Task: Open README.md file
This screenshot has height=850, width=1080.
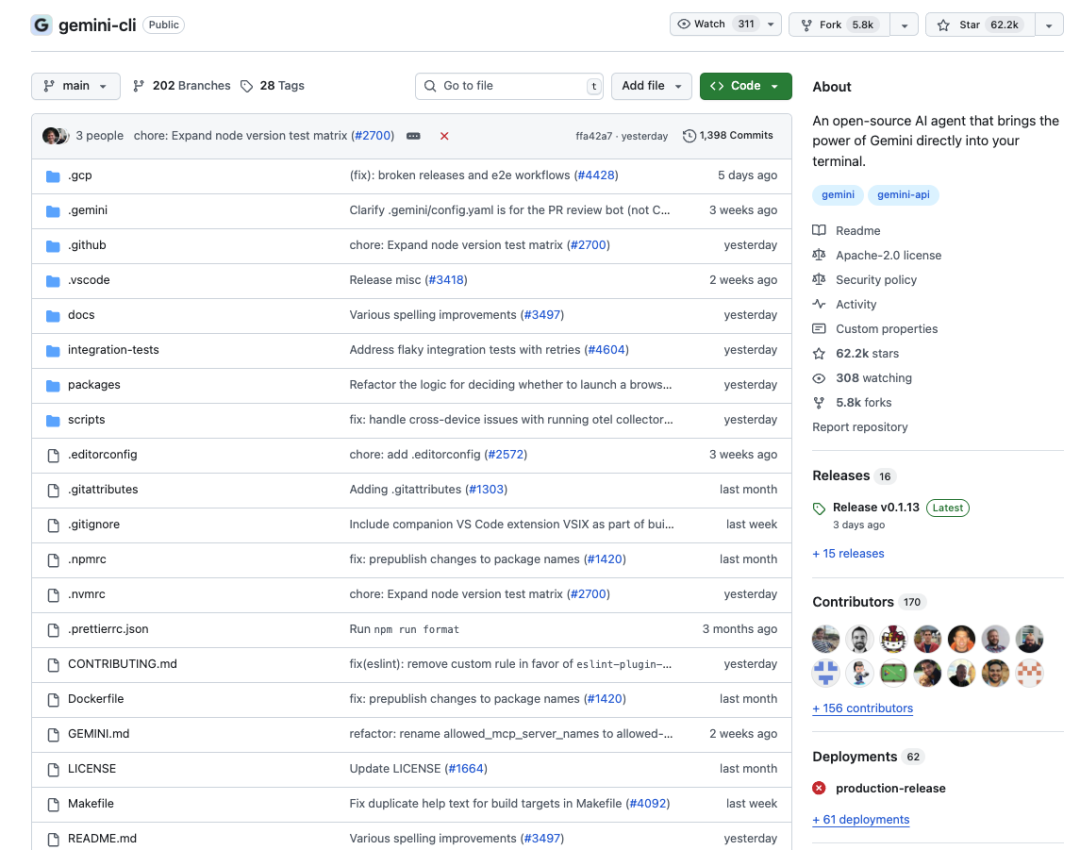Action: pos(102,838)
